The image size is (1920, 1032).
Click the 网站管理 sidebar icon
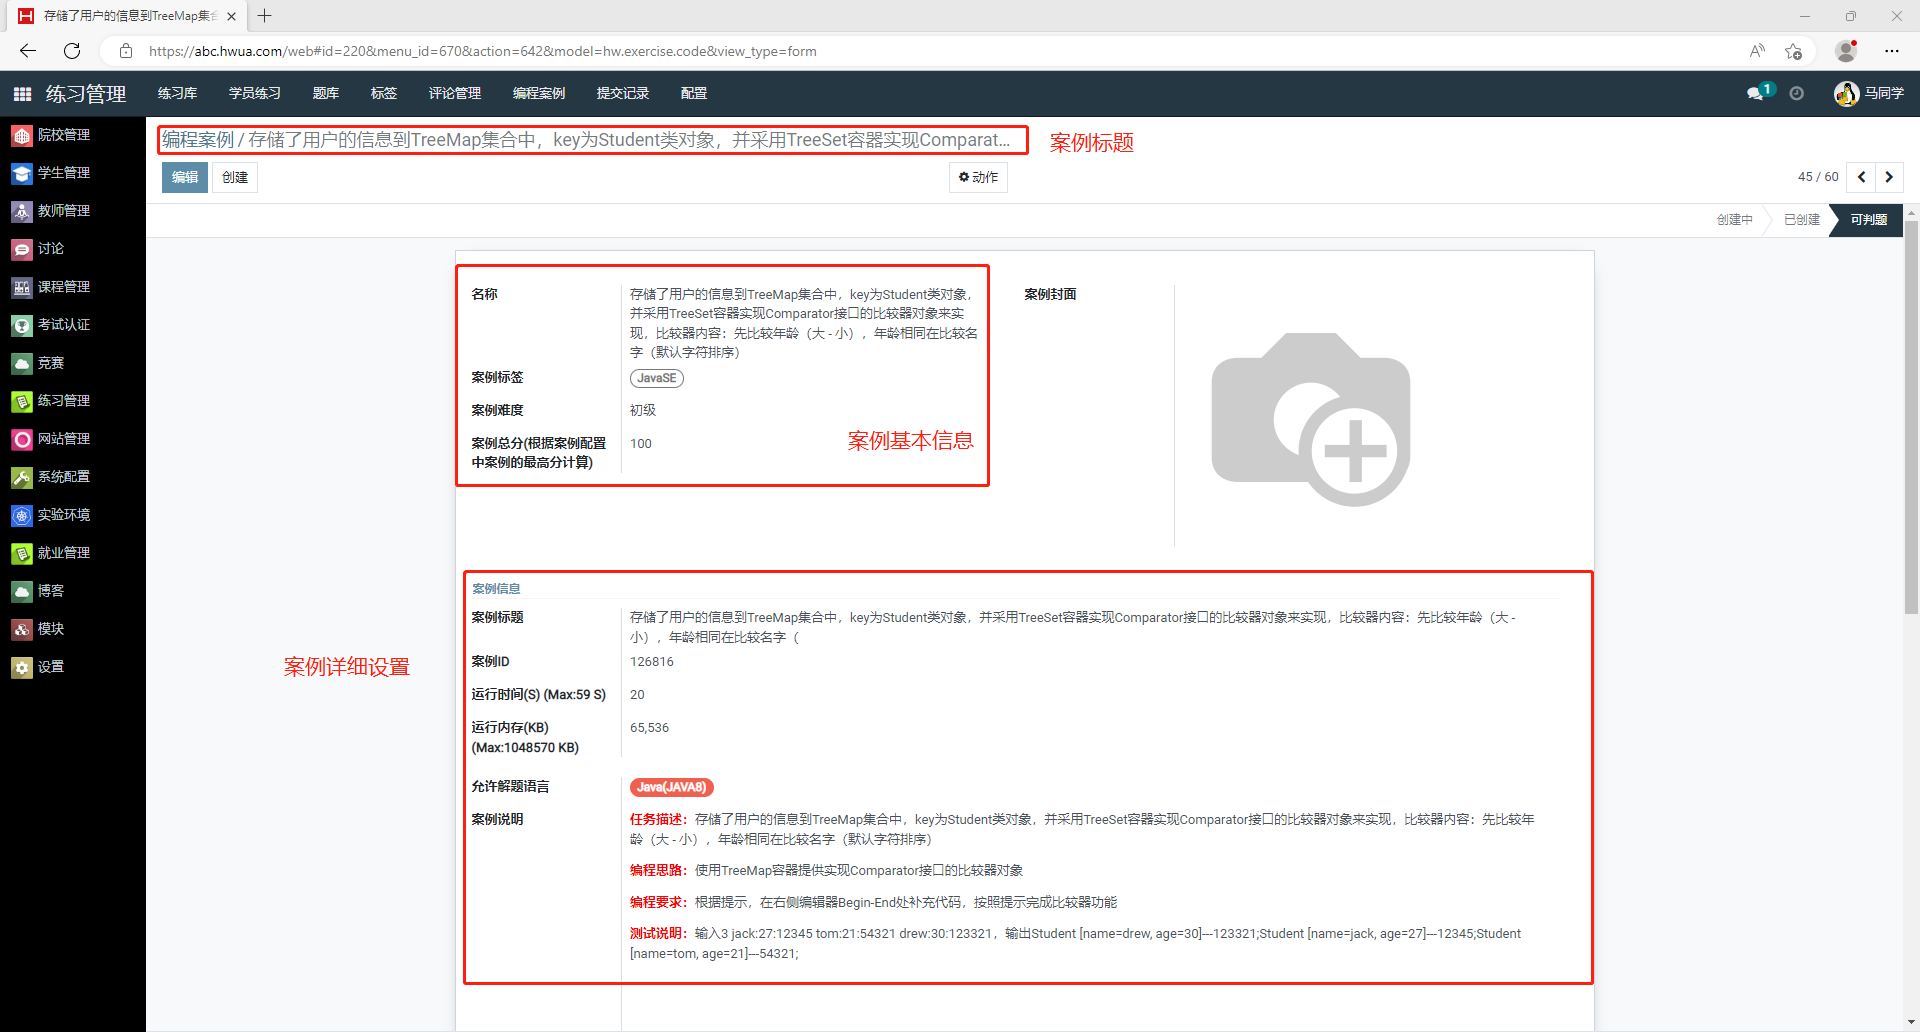[22, 439]
